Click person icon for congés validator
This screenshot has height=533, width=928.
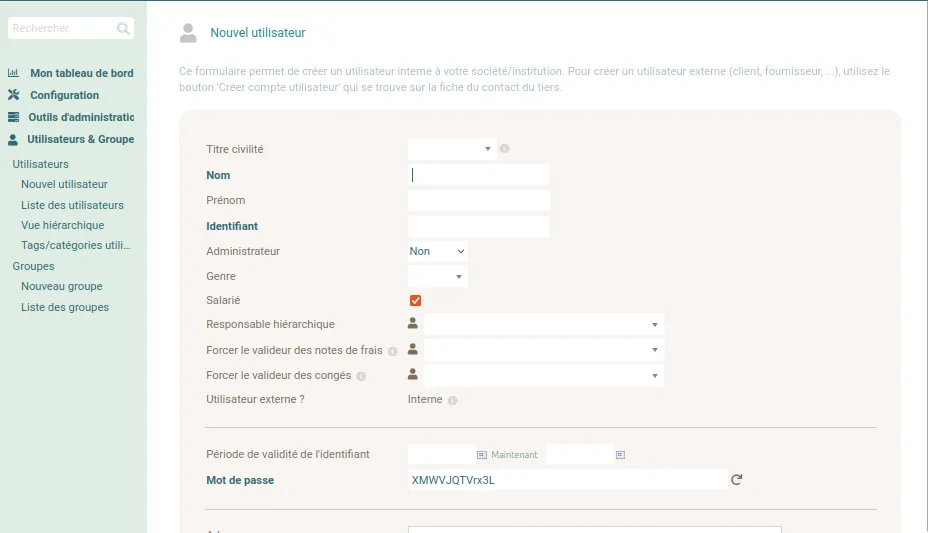[x=413, y=374]
